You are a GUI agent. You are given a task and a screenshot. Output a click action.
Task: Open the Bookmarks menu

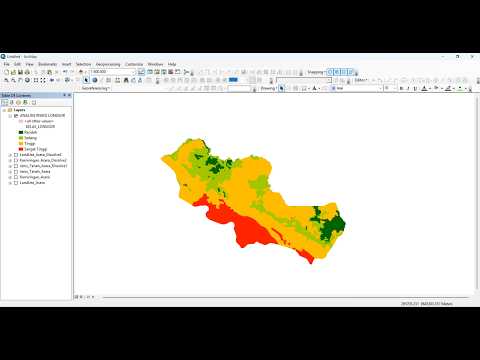[48, 64]
